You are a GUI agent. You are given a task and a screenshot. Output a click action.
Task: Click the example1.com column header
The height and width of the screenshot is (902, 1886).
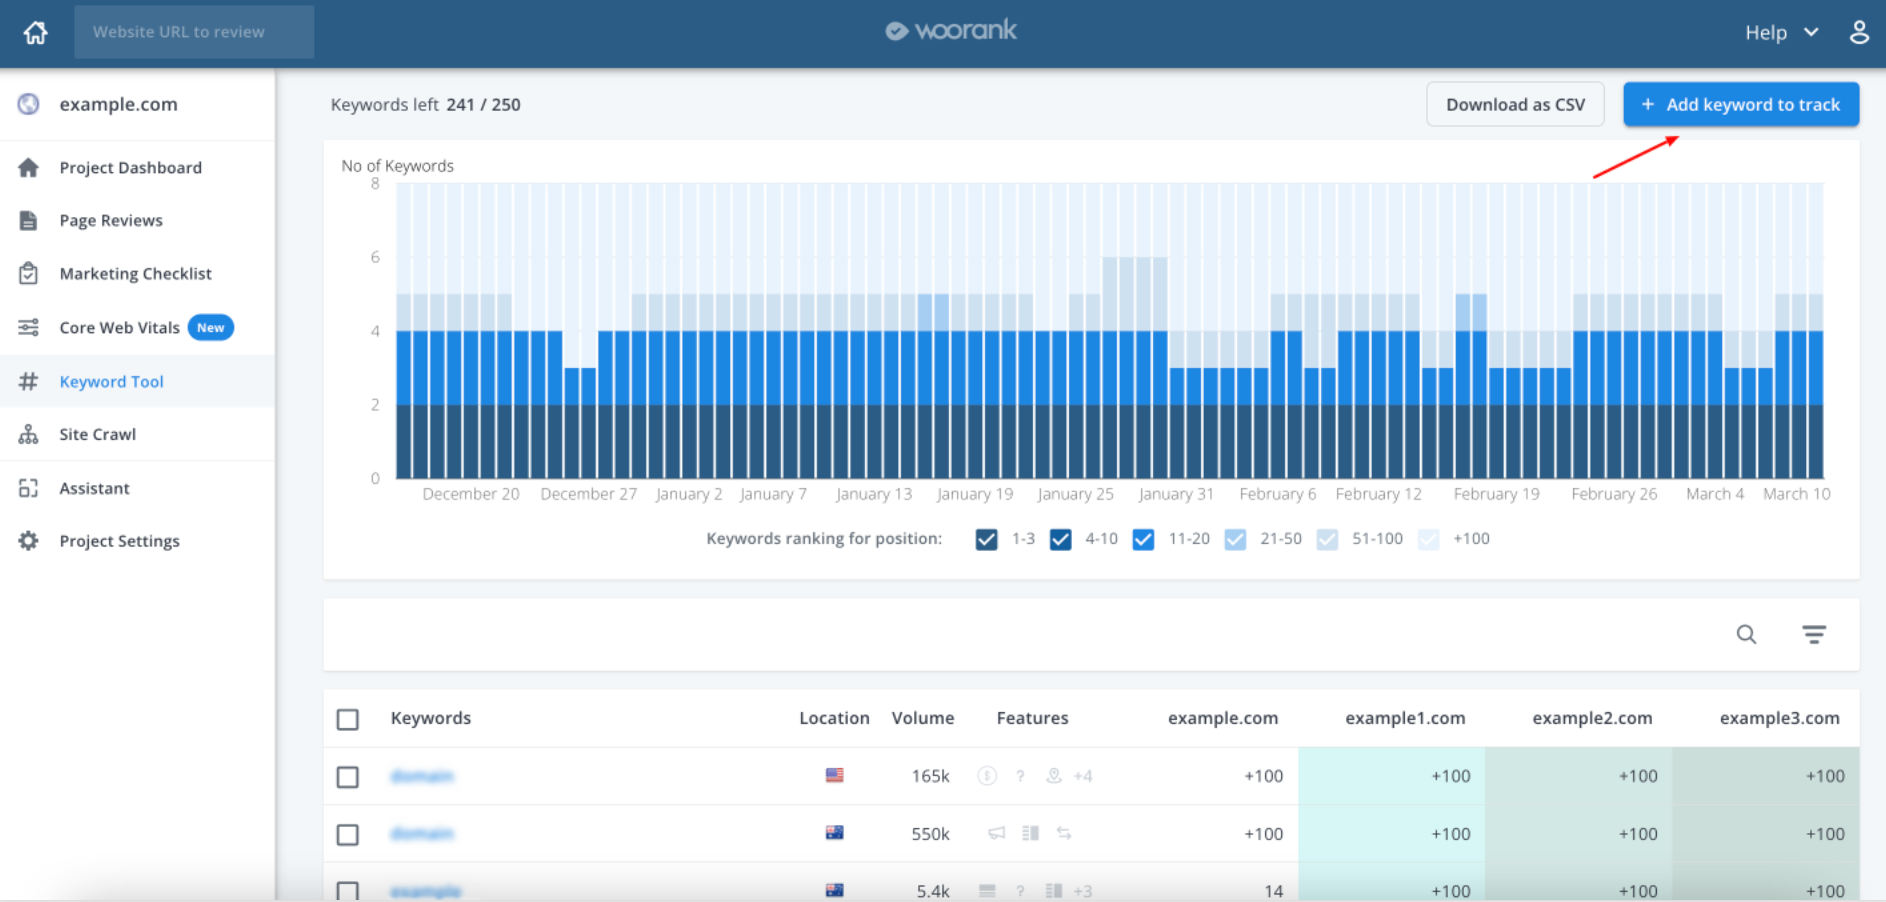[x=1405, y=718]
